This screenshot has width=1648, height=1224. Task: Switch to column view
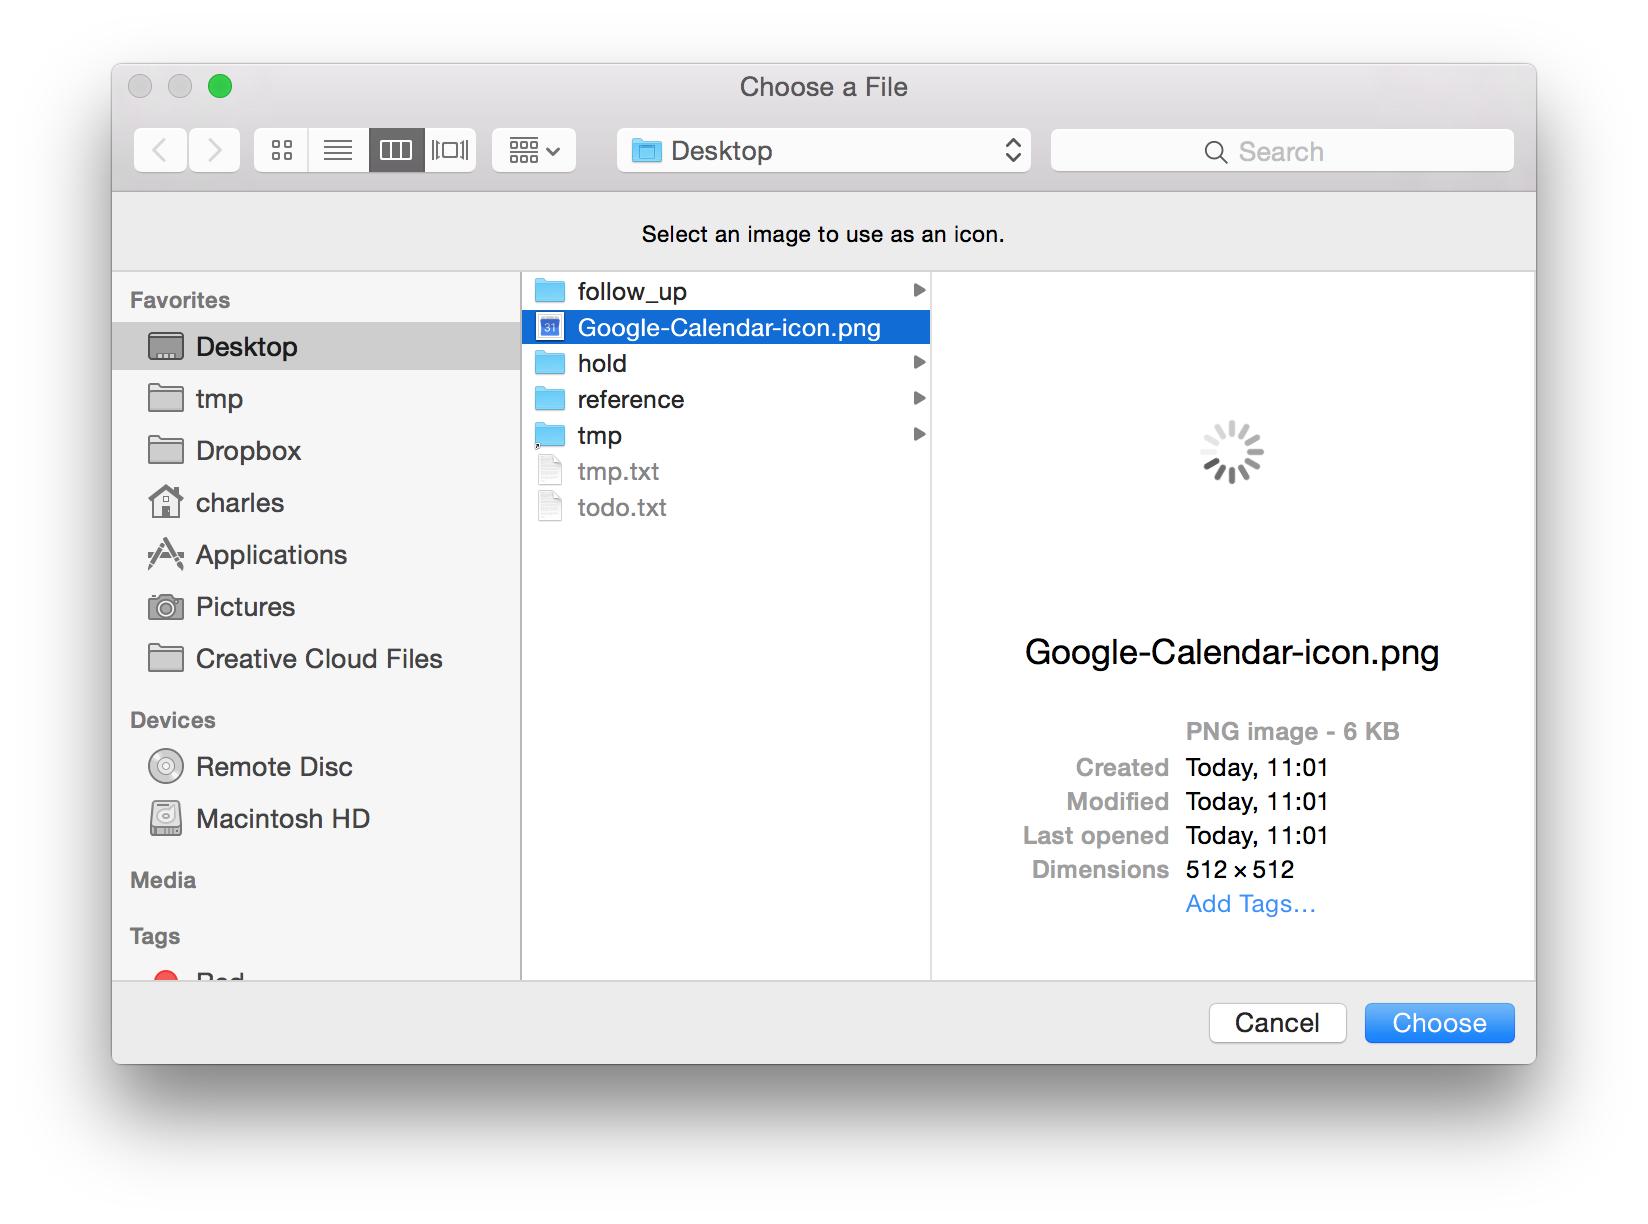point(396,151)
